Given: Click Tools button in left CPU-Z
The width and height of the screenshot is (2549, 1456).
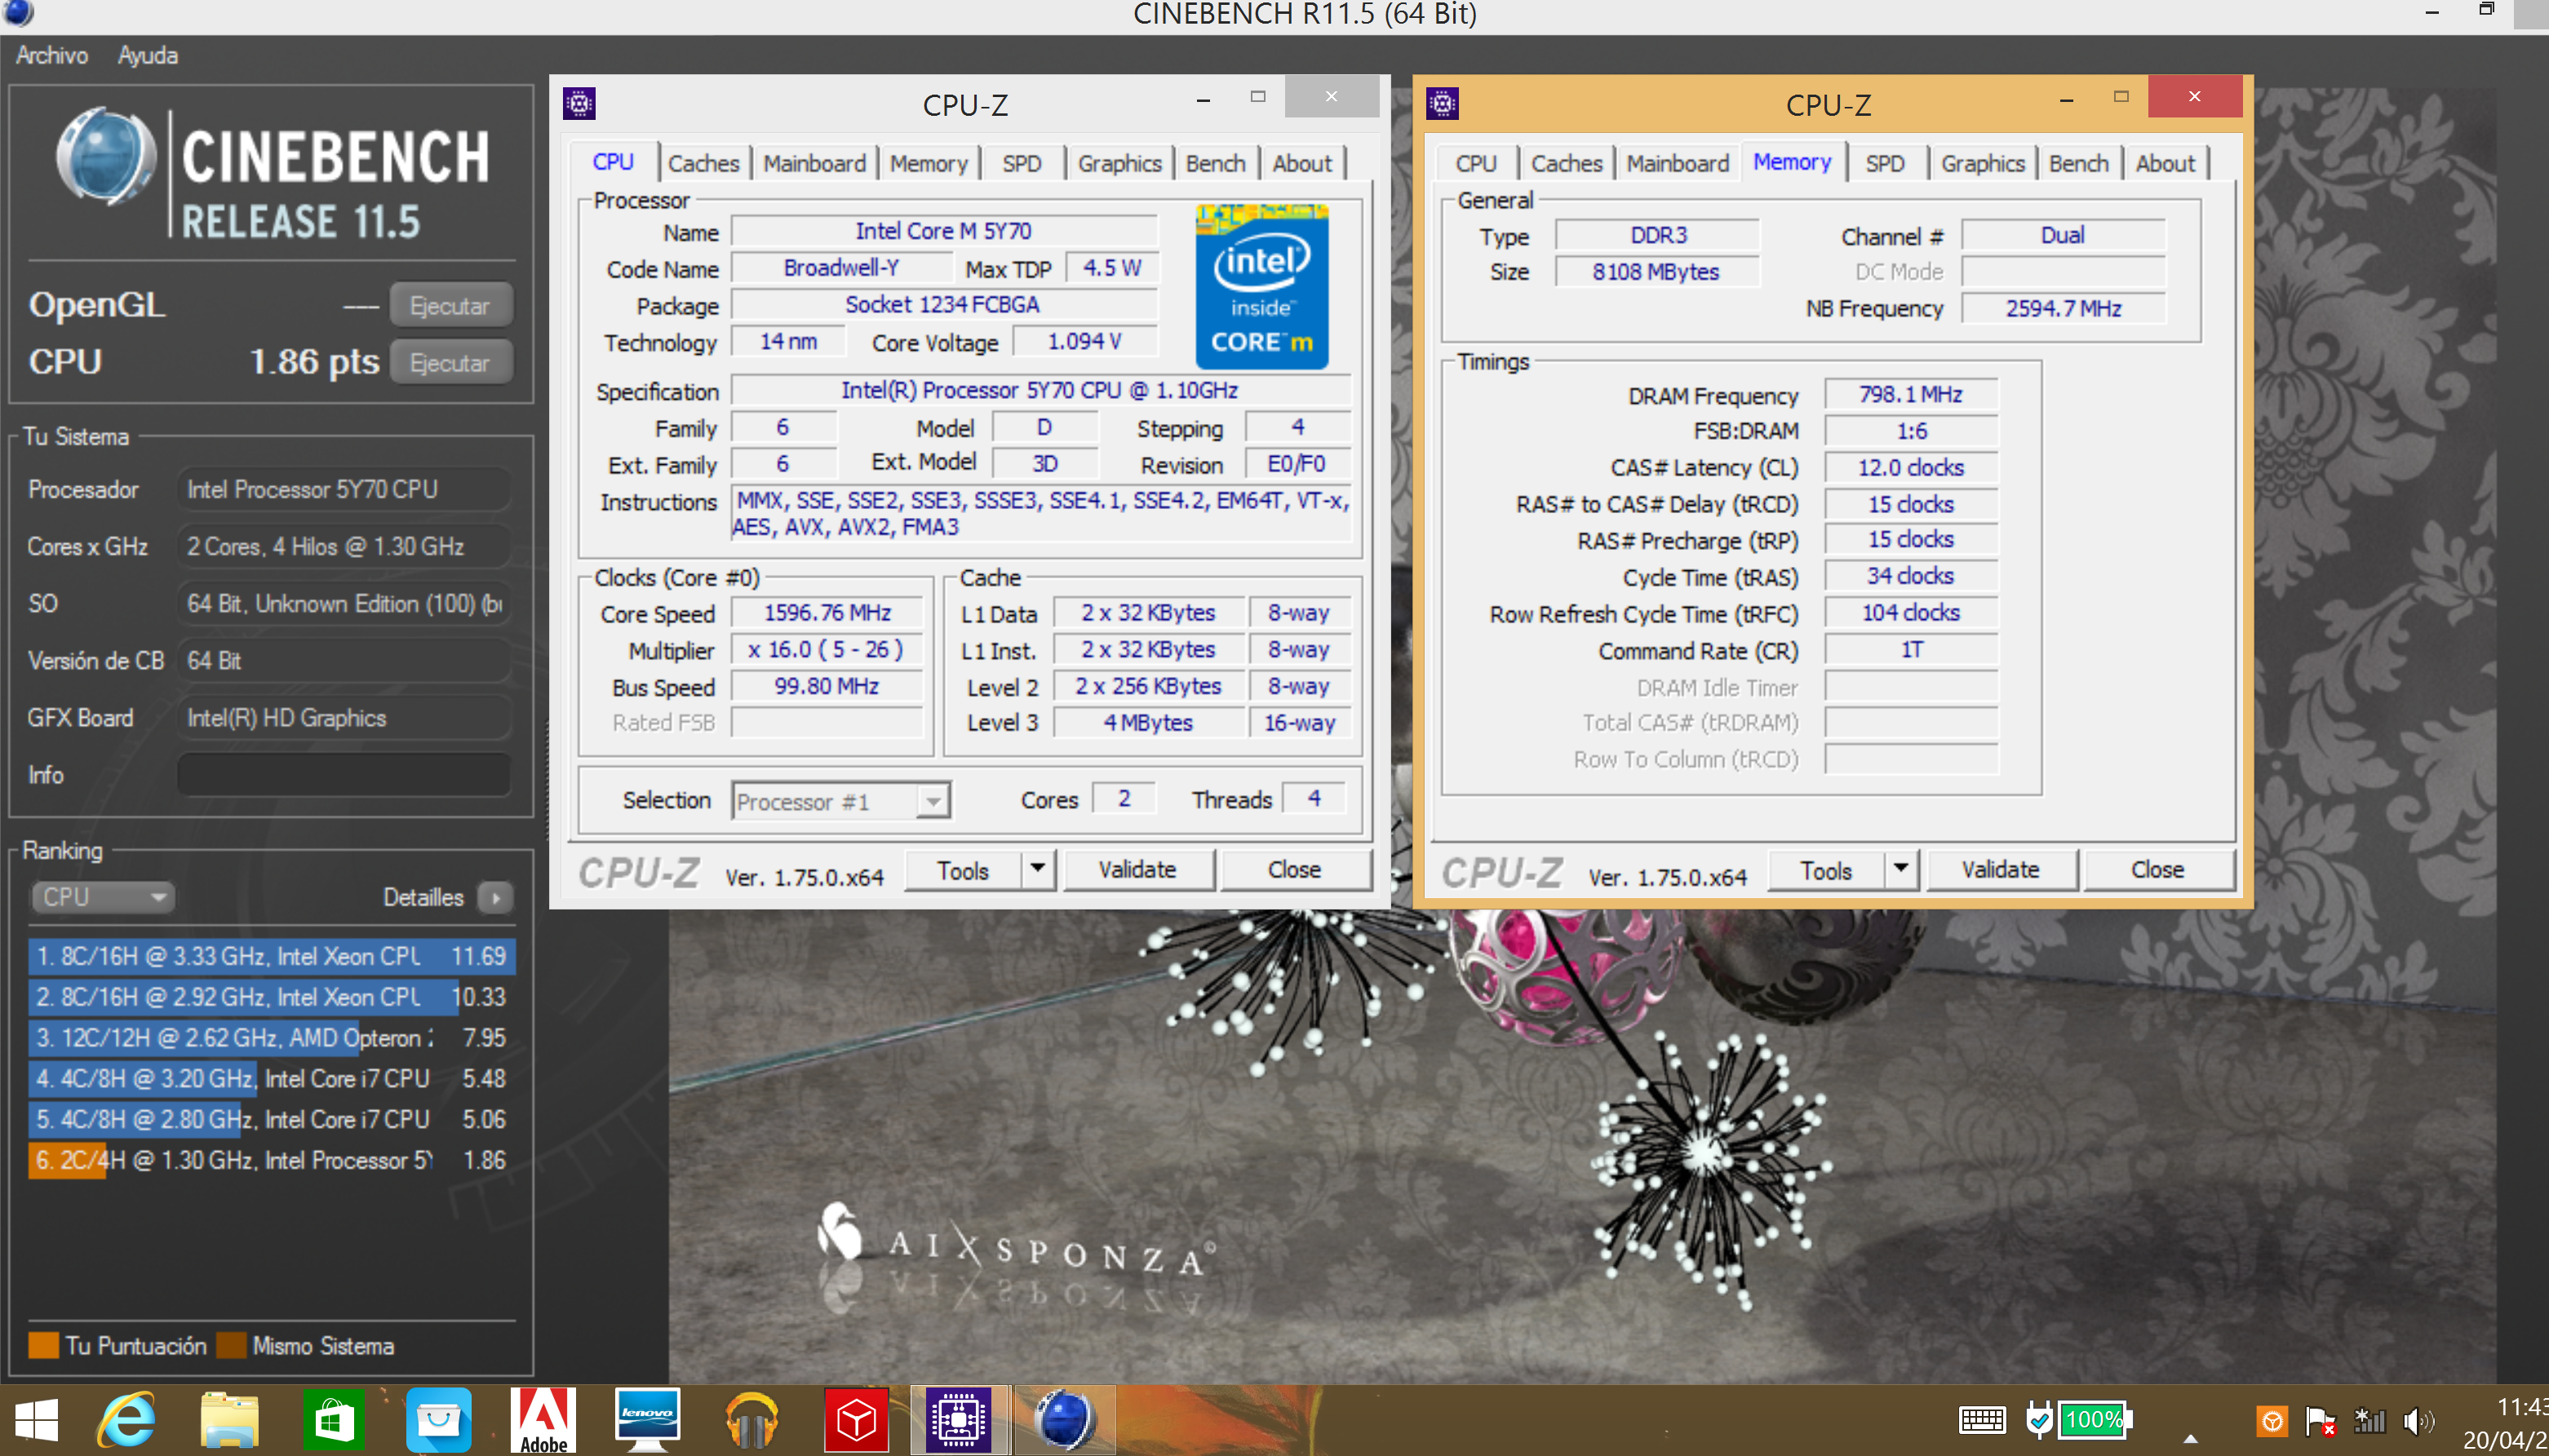Looking at the screenshot, I should click(x=963, y=870).
